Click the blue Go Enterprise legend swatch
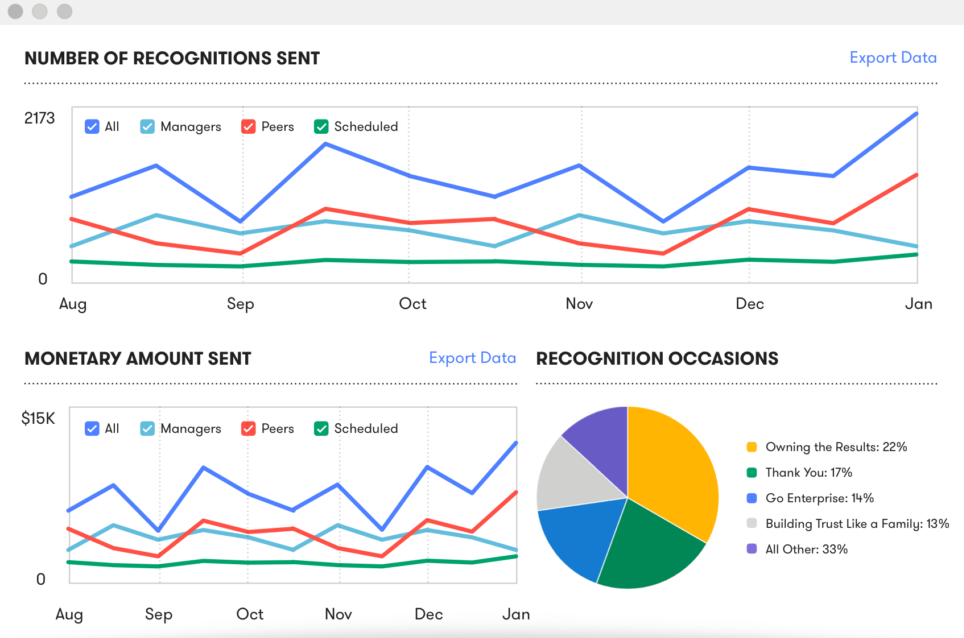This screenshot has height=638, width=964. [751, 498]
